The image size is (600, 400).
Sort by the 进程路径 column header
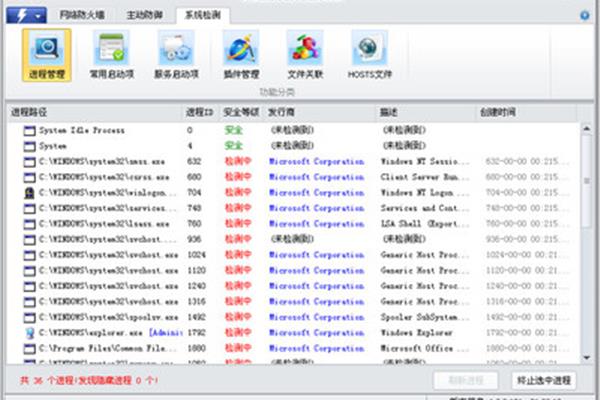coord(94,112)
